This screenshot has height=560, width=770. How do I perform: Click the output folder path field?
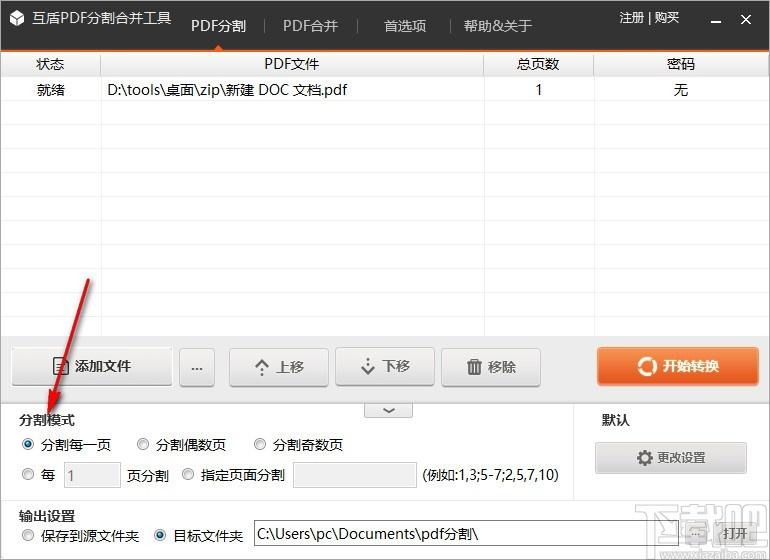[x=466, y=533]
